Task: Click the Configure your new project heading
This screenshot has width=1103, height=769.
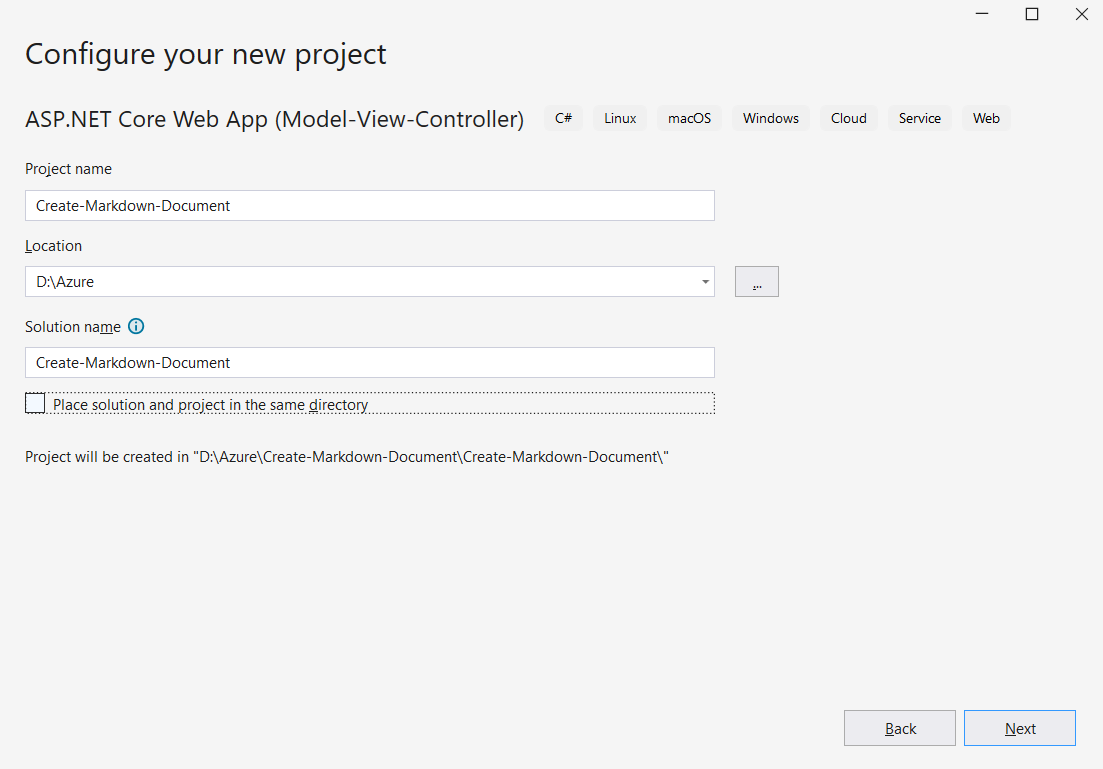Action: point(205,55)
